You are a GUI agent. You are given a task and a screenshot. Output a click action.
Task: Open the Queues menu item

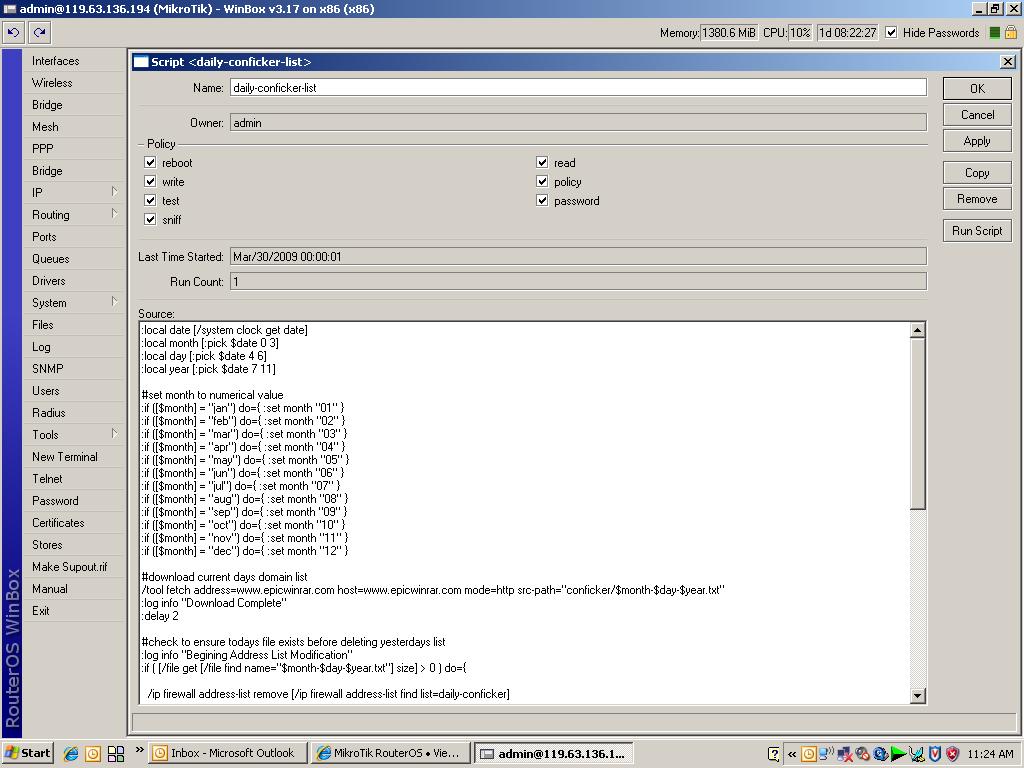tap(73, 259)
